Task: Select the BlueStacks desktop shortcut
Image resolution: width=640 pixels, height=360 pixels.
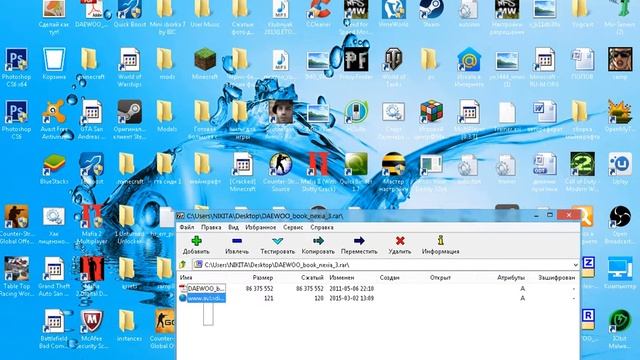Action: 54,168
